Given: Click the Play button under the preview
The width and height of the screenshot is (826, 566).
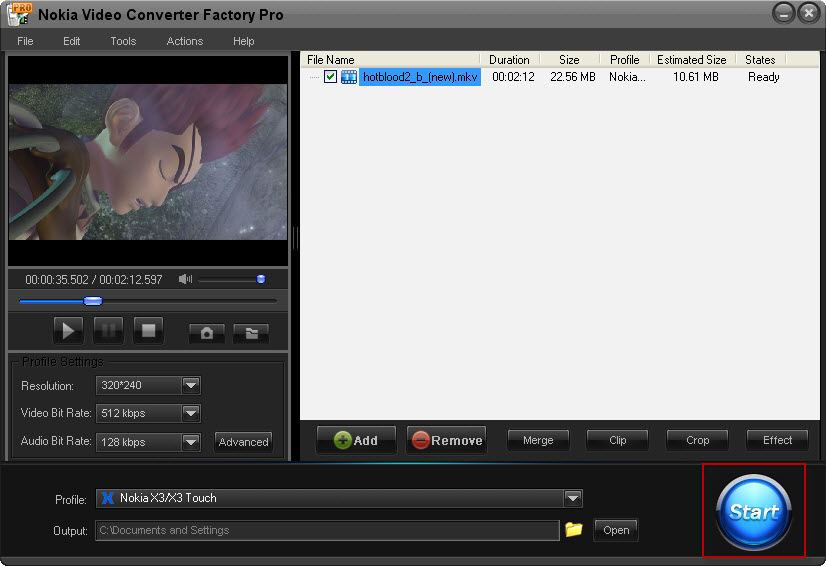Looking at the screenshot, I should click(x=68, y=331).
